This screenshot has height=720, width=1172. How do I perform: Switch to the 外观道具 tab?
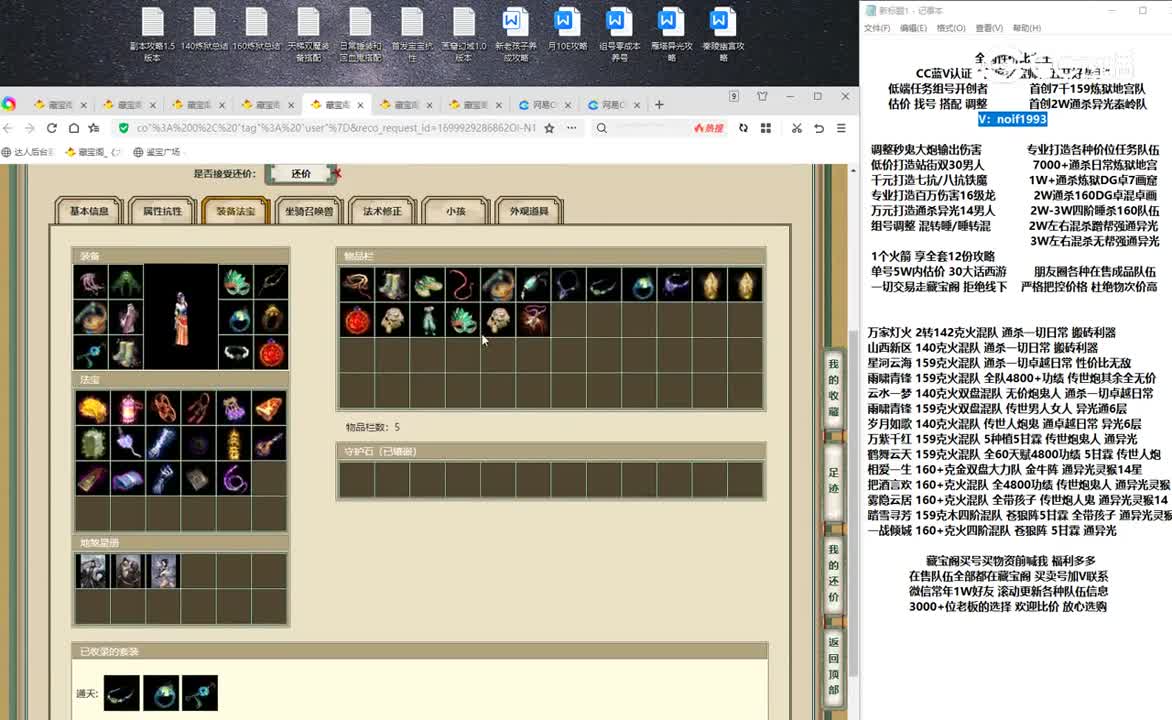pos(529,211)
